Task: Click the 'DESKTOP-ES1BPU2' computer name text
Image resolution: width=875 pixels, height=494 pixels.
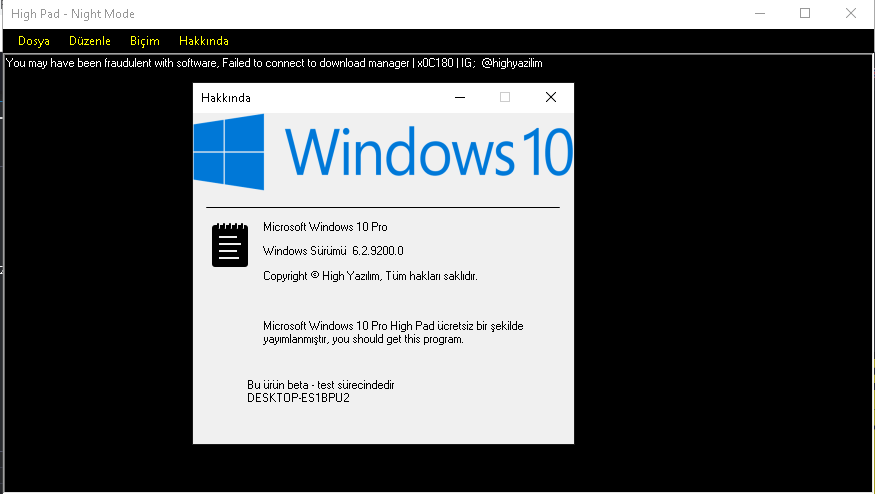Action: tap(299, 398)
